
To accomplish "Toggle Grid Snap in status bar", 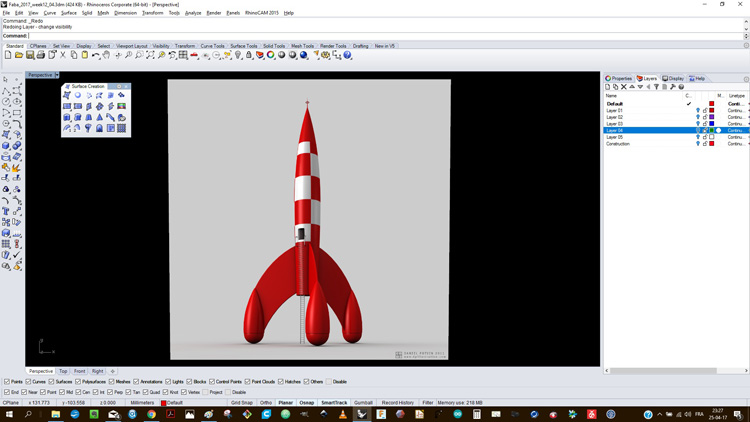I will click(x=242, y=403).
